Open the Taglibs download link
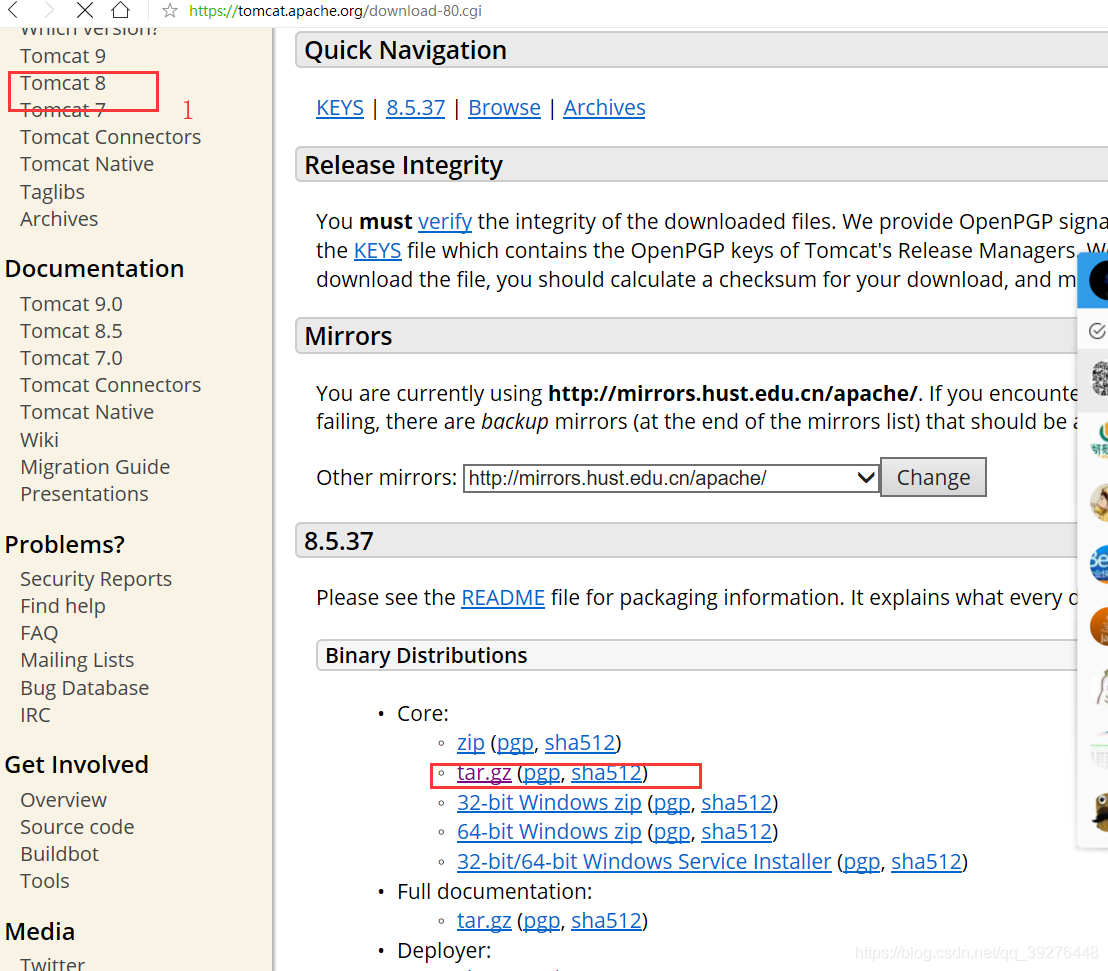Viewport: 1108px width, 971px height. pos(52,192)
